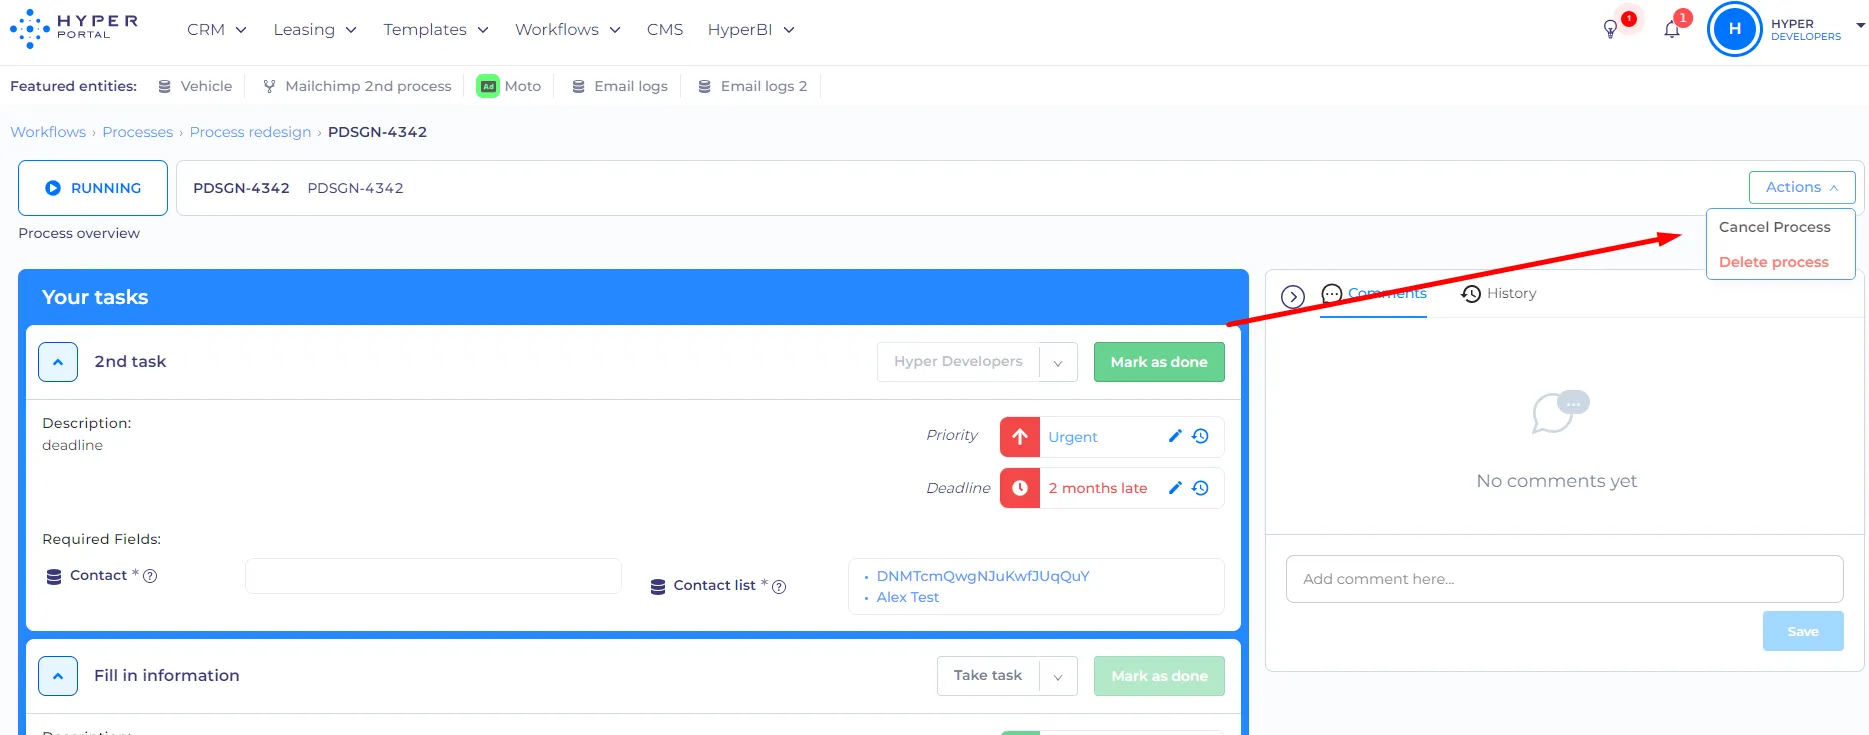View Deadline history clock icon
Viewport: 1869px width, 735px height.
(1201, 488)
